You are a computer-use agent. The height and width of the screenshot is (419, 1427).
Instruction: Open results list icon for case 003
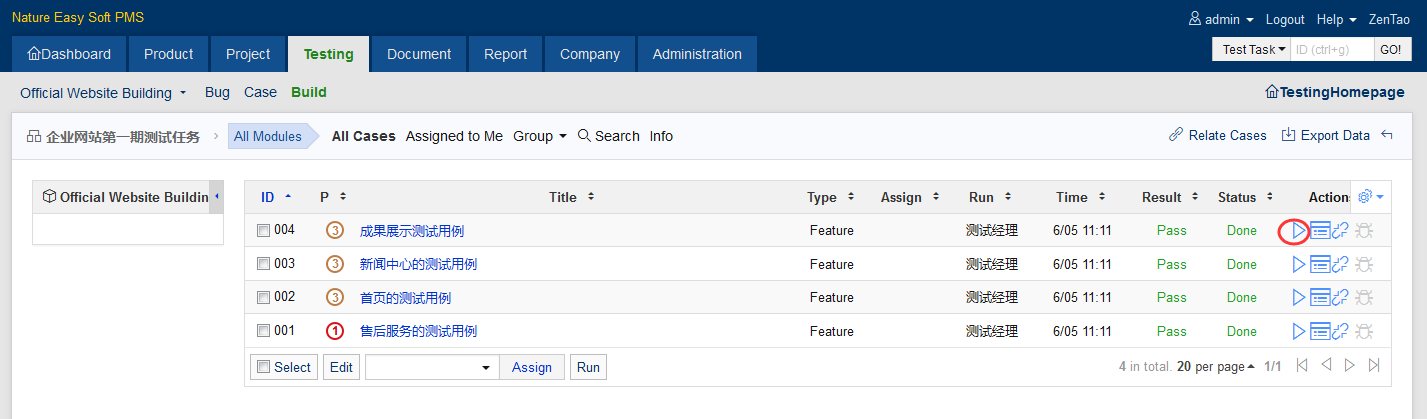tap(1320, 265)
